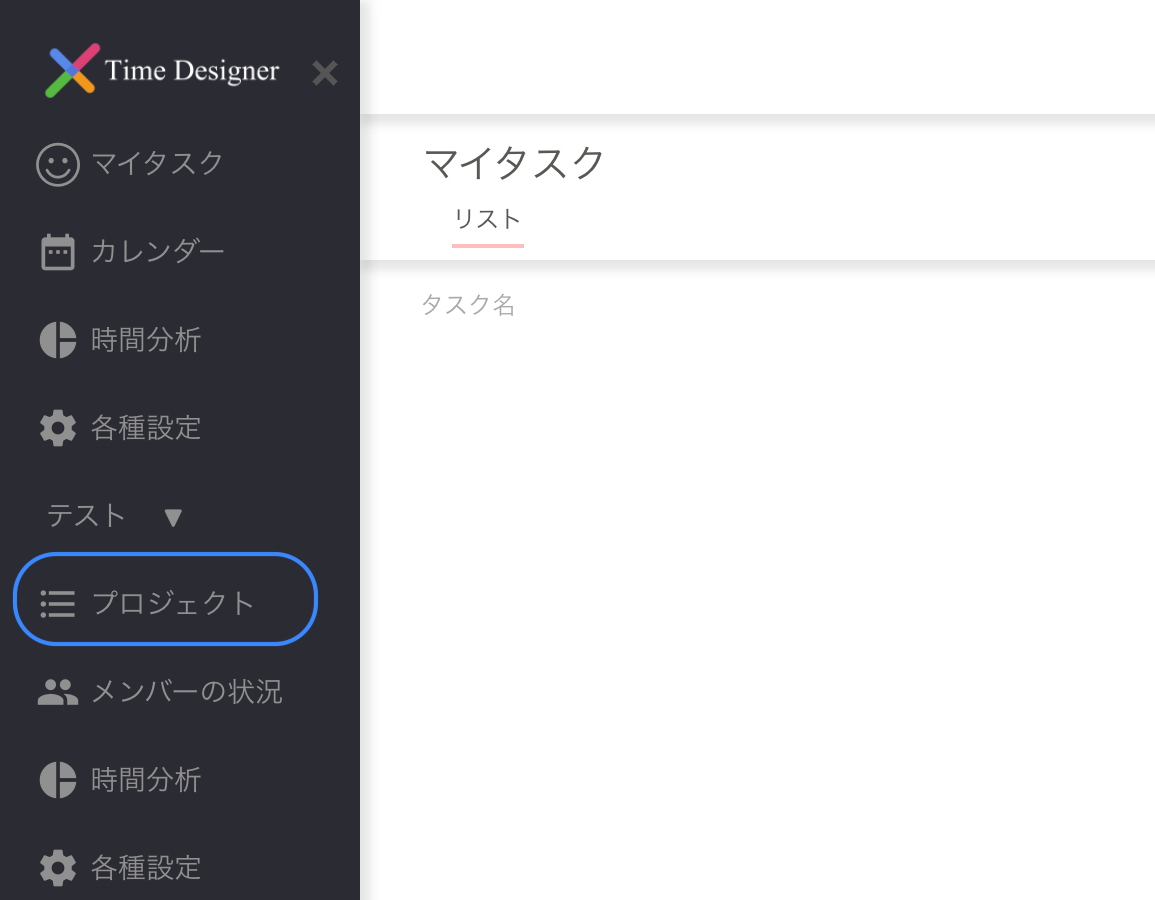
Task: Switch to the リスト tab
Action: [487, 218]
